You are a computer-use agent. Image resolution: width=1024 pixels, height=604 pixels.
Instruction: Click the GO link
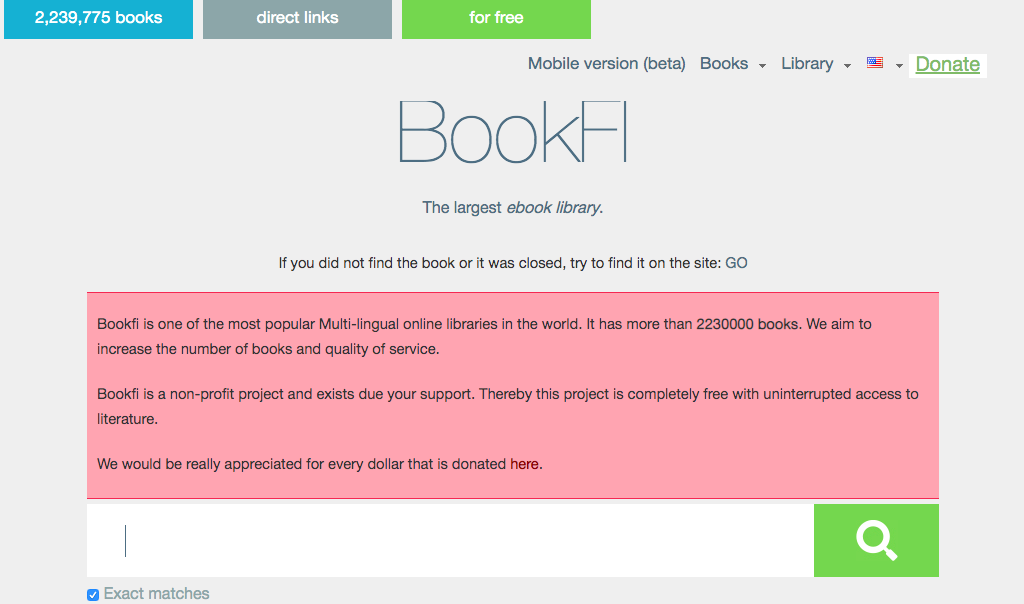736,264
